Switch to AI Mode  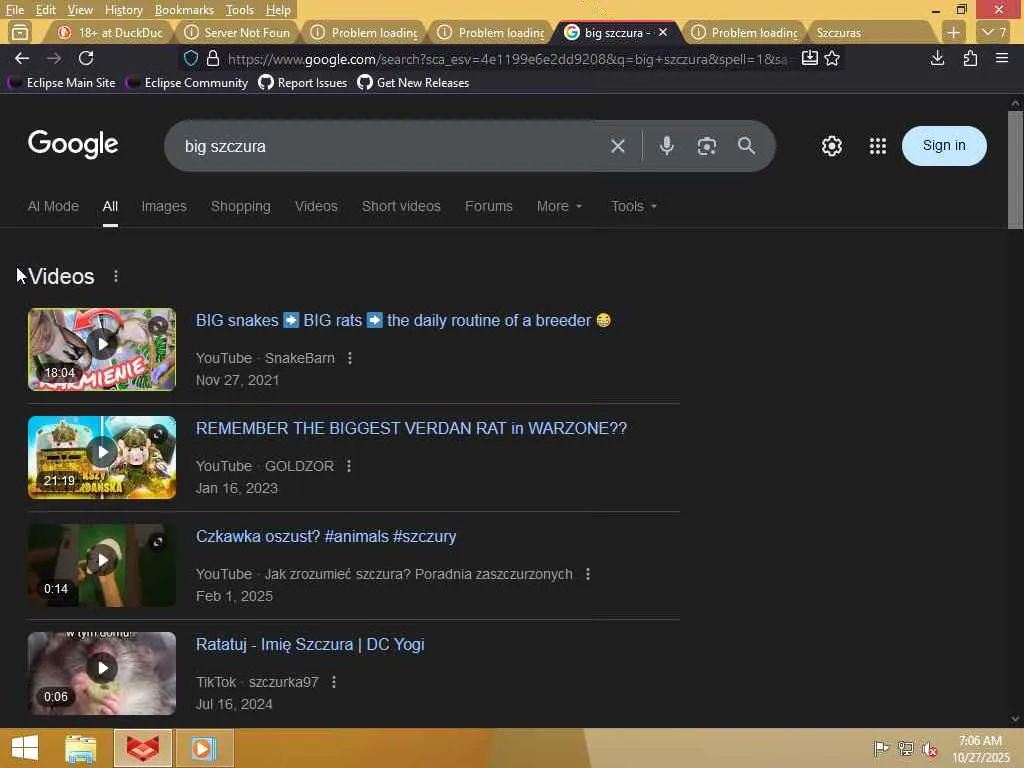click(53, 206)
